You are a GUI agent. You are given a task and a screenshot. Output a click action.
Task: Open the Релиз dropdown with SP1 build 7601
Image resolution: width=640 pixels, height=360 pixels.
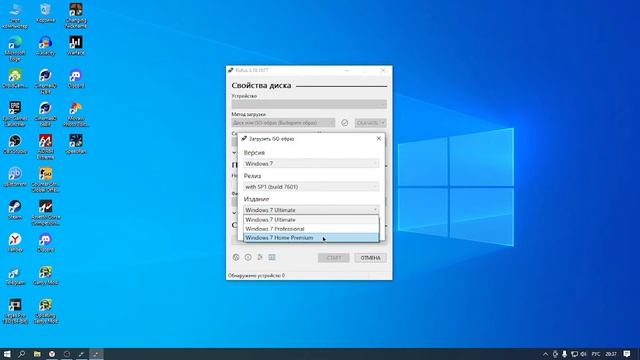pyautogui.click(x=311, y=187)
